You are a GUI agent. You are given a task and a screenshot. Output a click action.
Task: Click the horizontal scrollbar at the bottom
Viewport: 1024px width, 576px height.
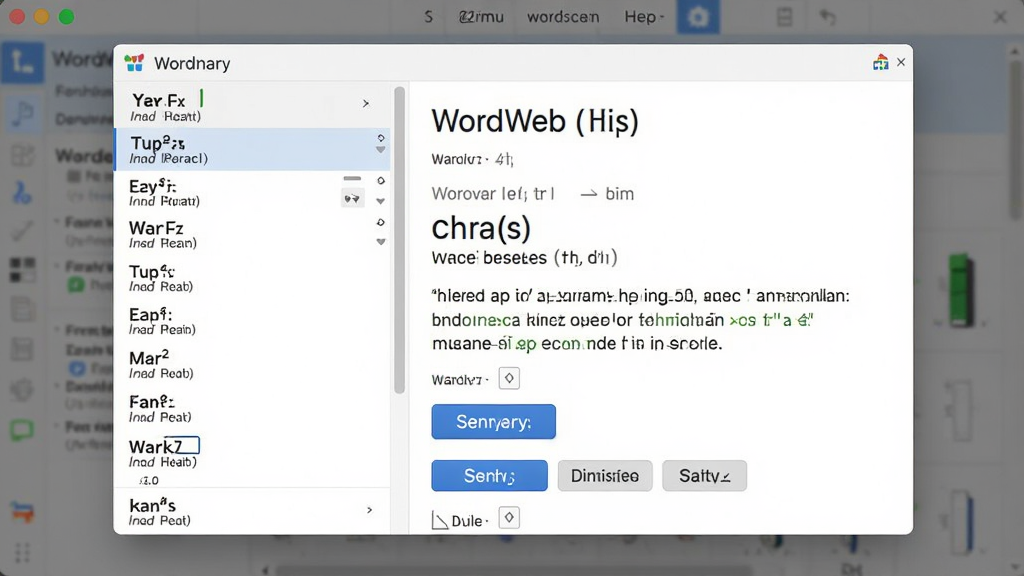pyautogui.click(x=513, y=570)
